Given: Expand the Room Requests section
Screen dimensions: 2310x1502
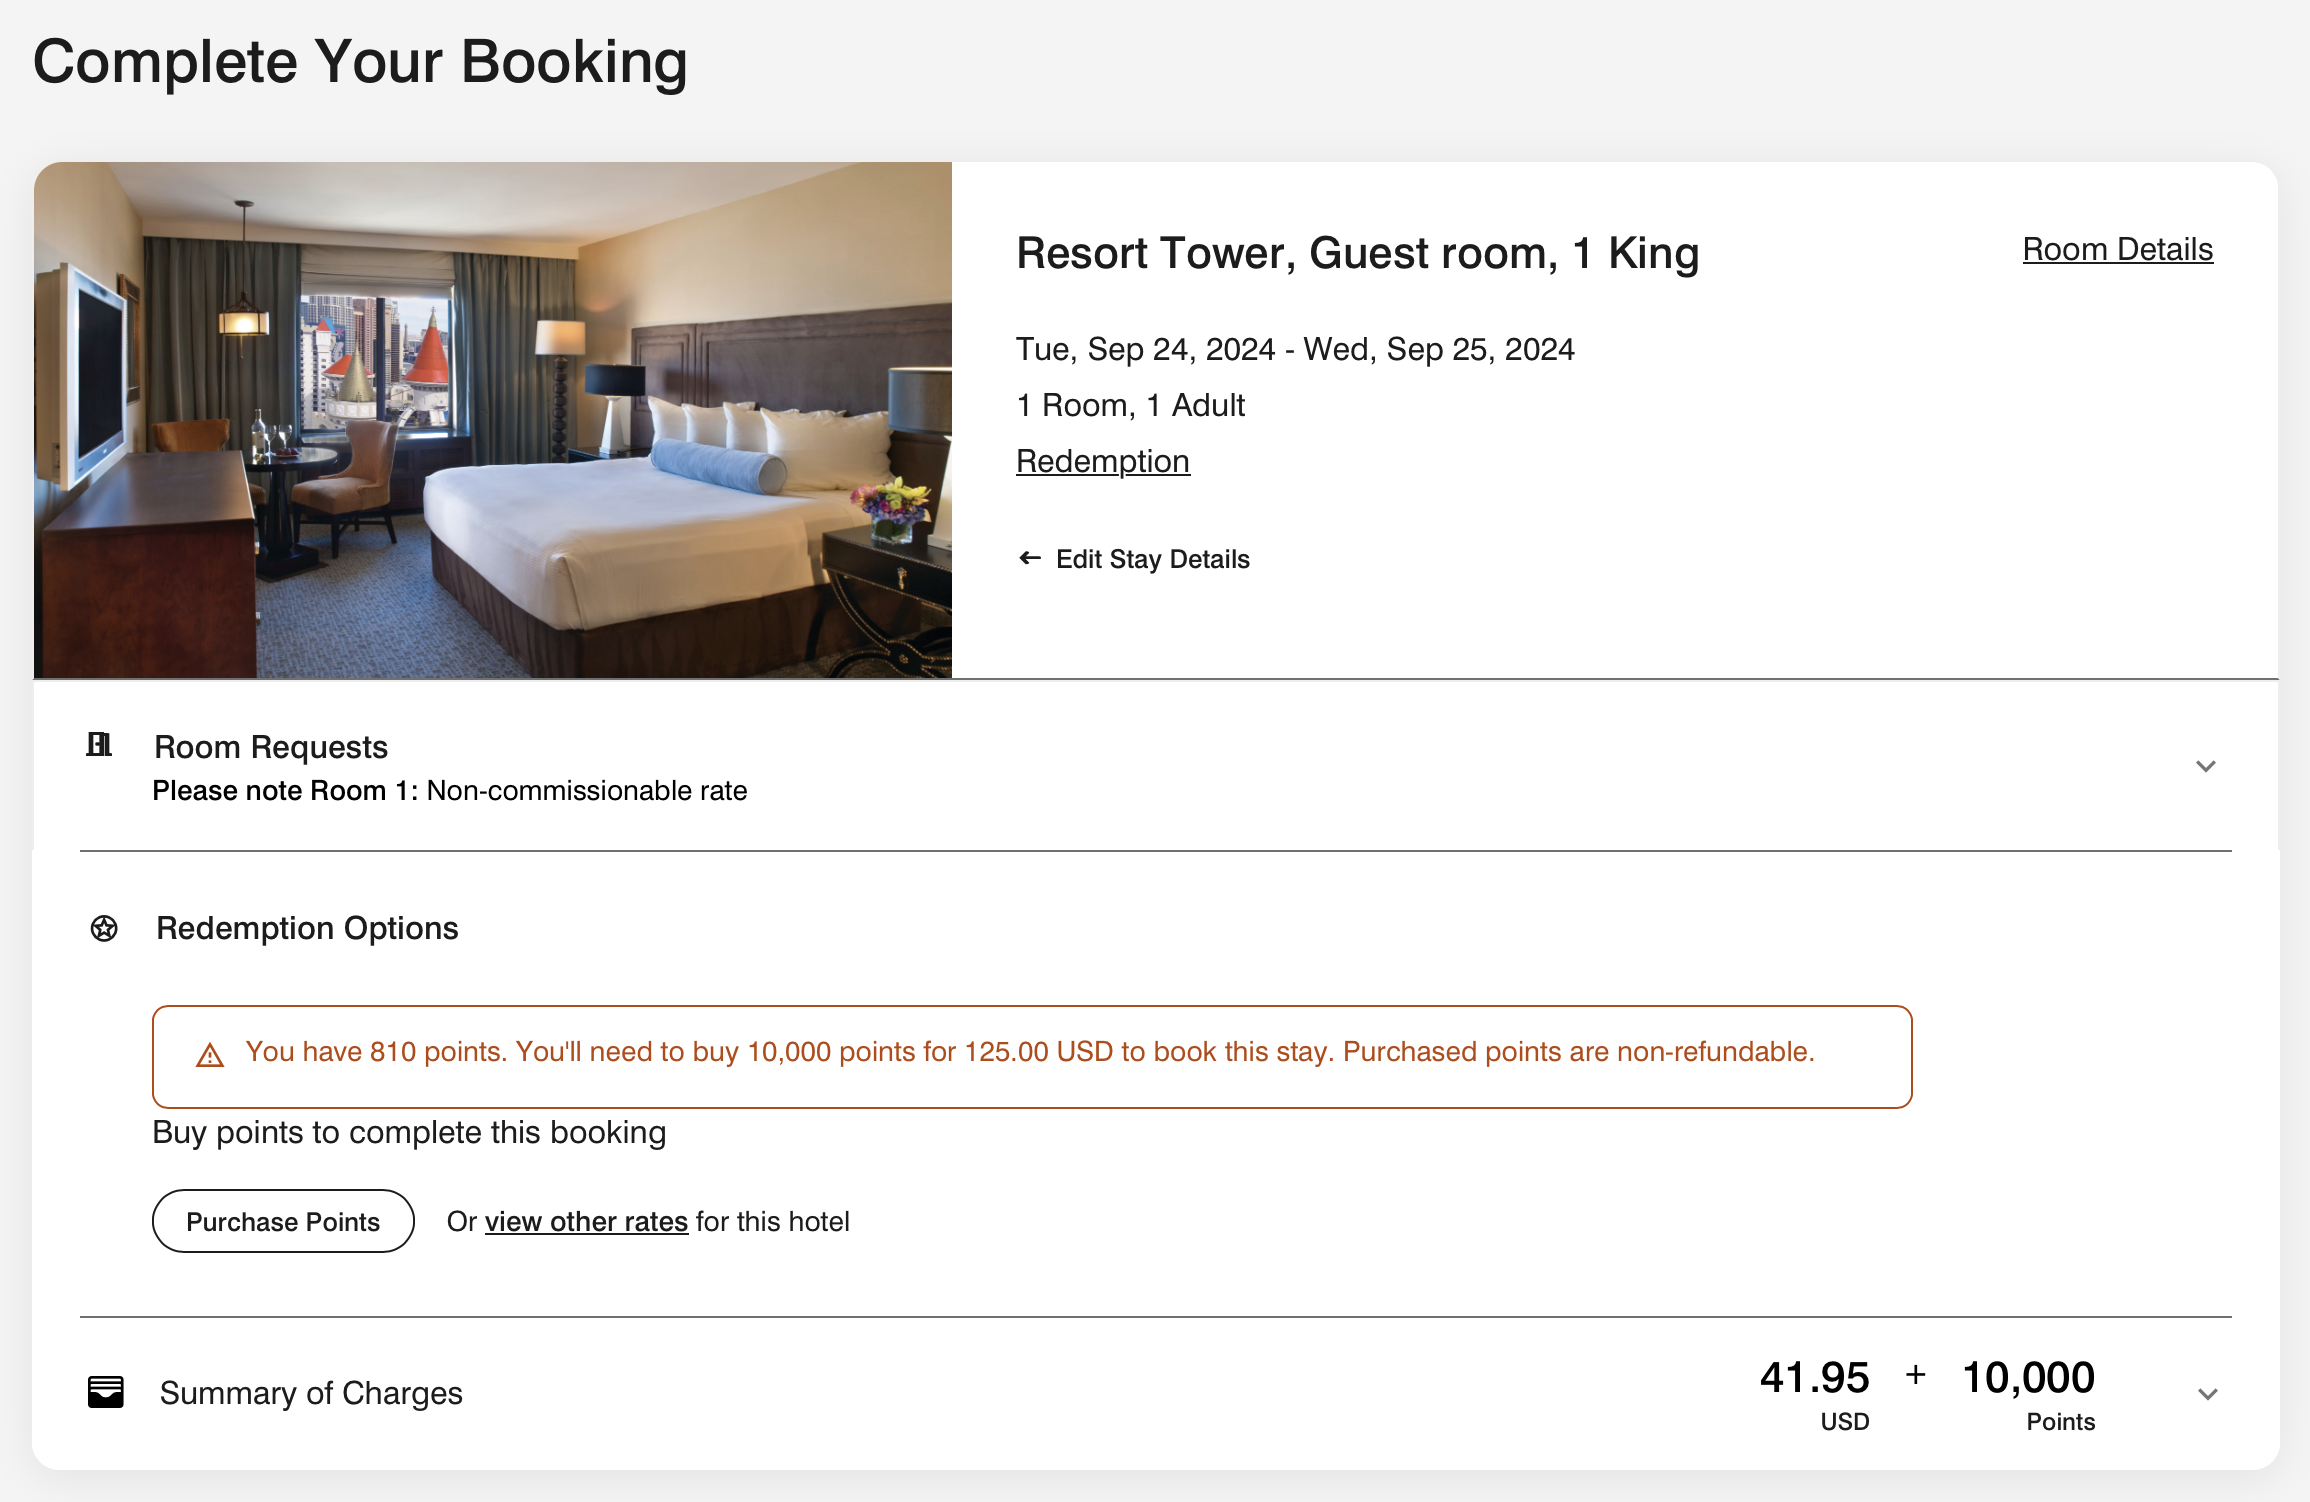Looking at the screenshot, I should pyautogui.click(x=2206, y=766).
